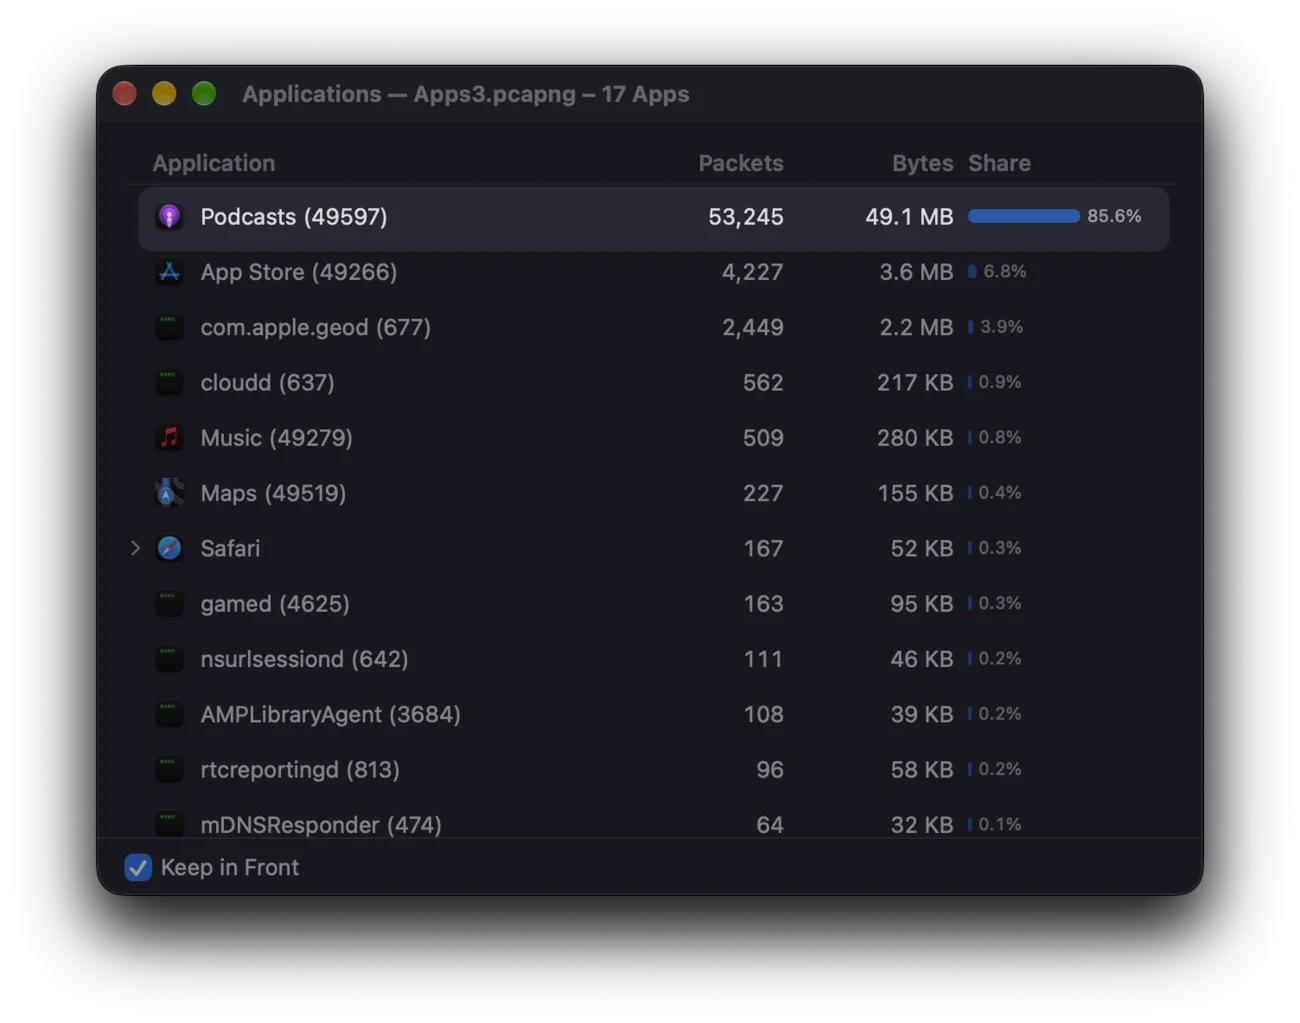Select the Podcasts (49597) row name
1300x1023 pixels.
coord(294,217)
